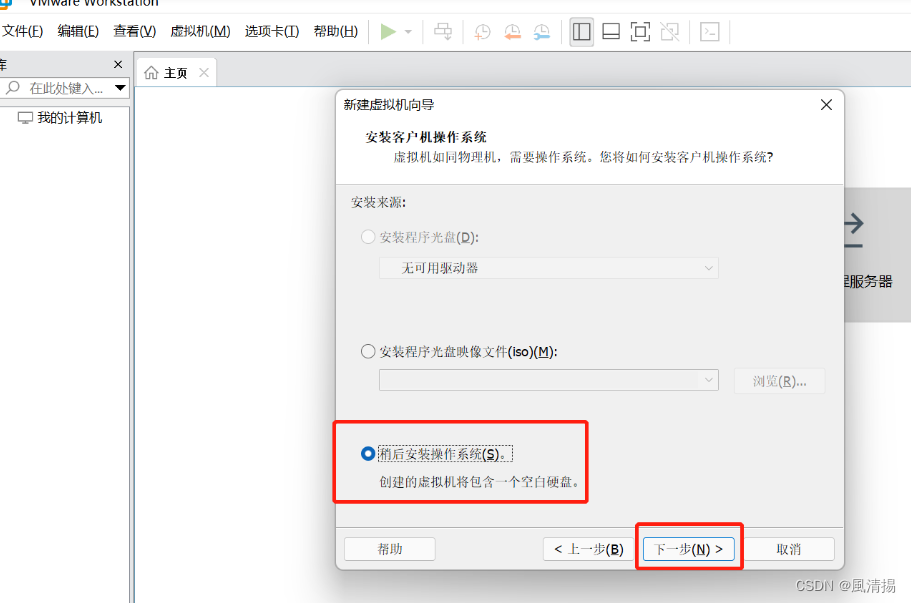
Task: Take a snapshot of the virtual machine
Action: click(x=482, y=32)
